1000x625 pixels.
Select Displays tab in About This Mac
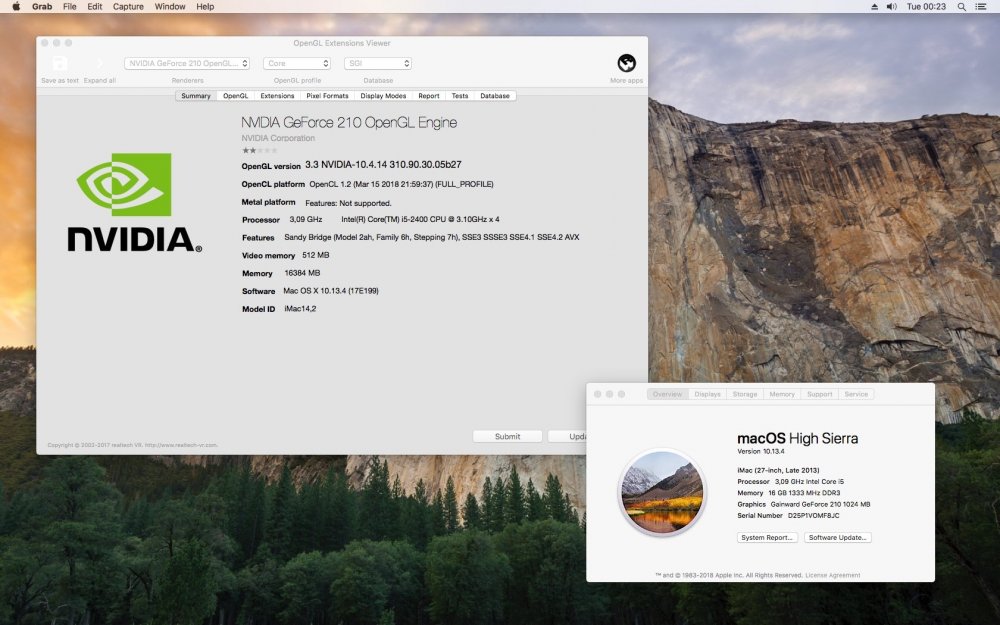(707, 394)
